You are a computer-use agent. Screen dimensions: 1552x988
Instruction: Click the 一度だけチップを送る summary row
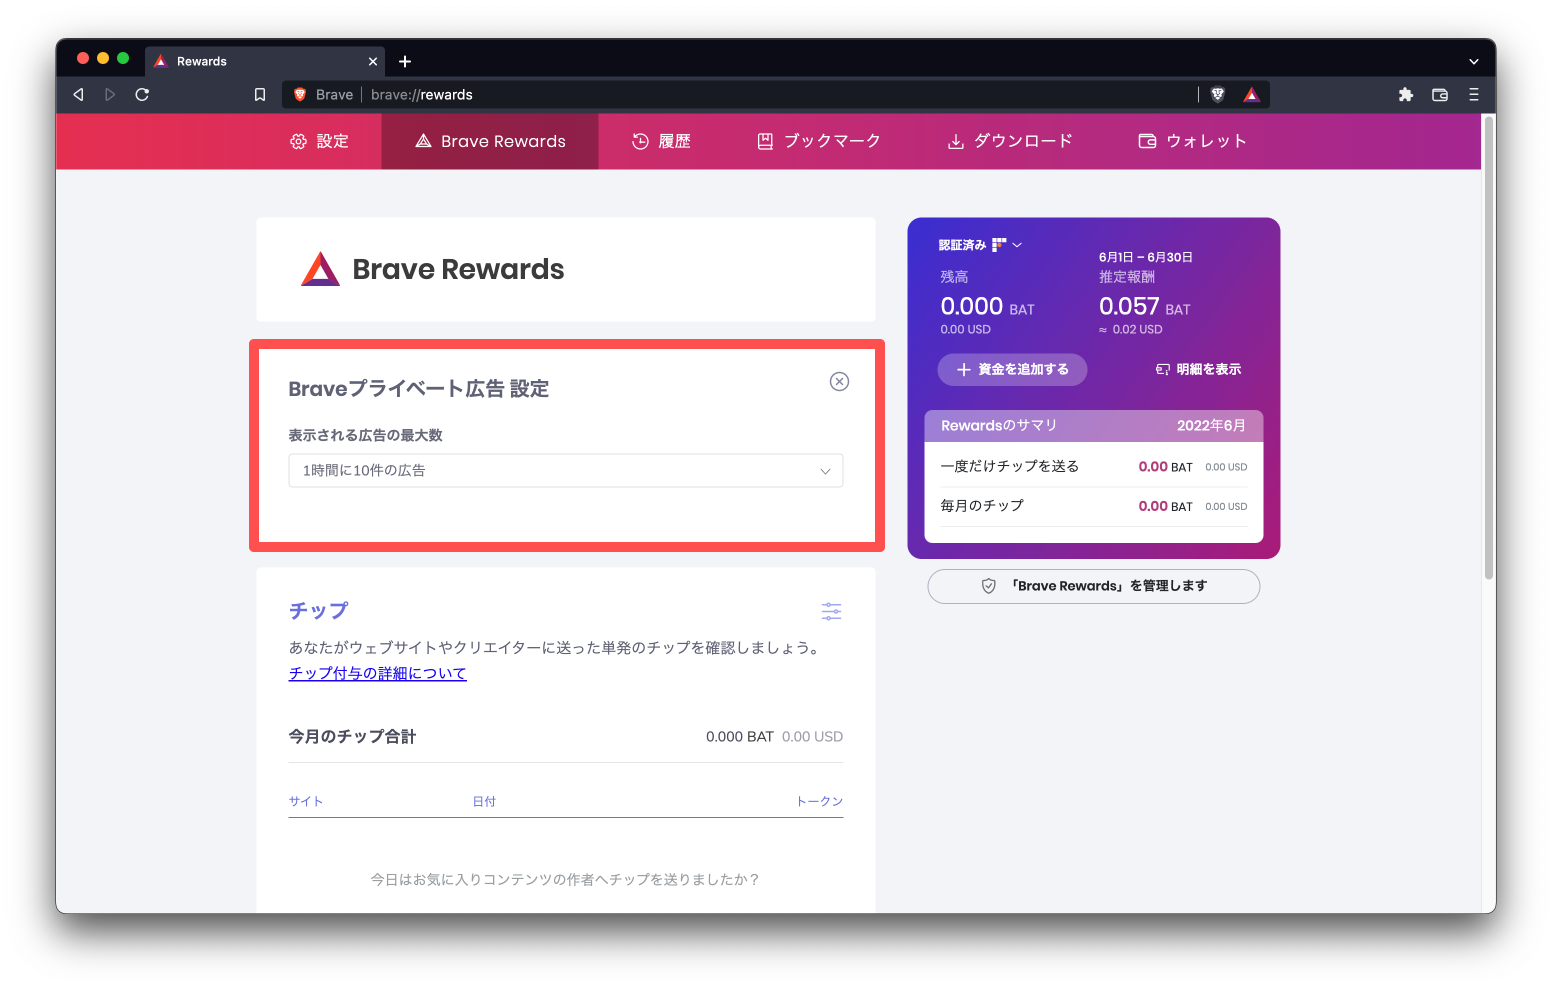tap(1094, 467)
